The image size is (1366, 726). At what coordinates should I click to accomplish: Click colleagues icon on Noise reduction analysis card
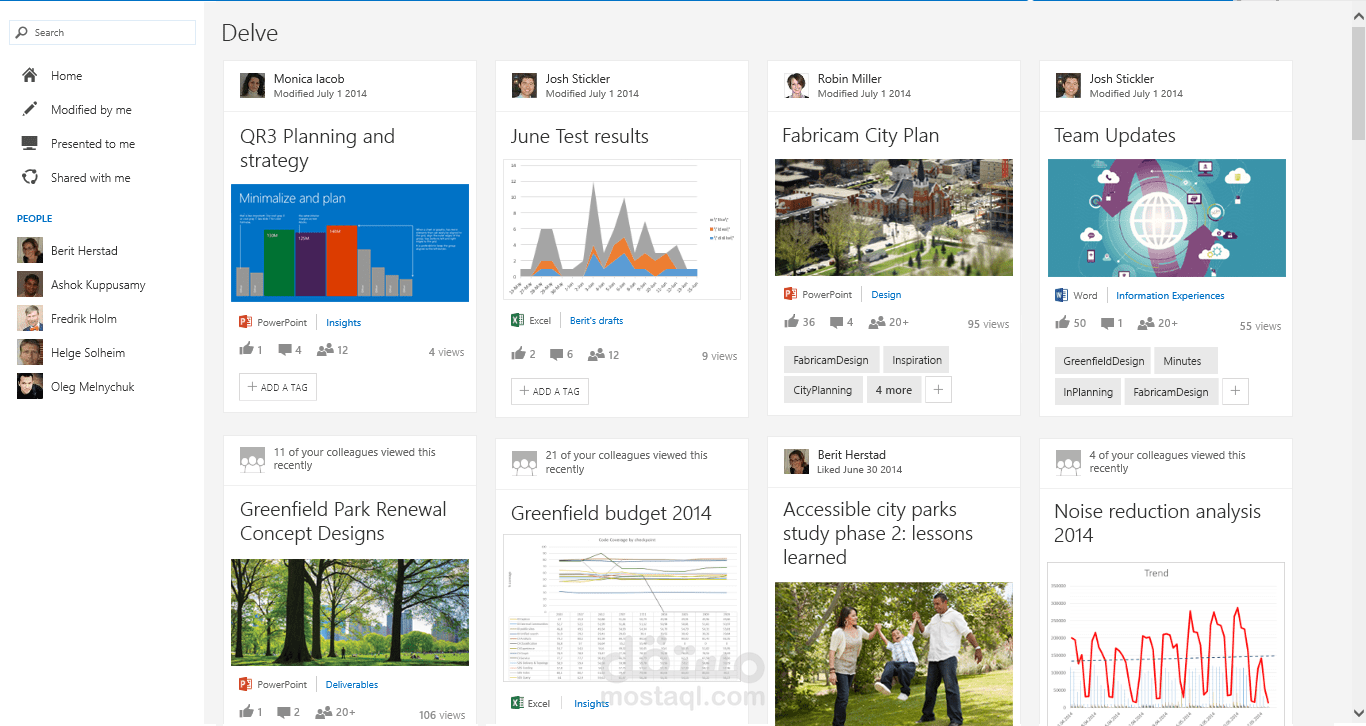[x=1068, y=461]
